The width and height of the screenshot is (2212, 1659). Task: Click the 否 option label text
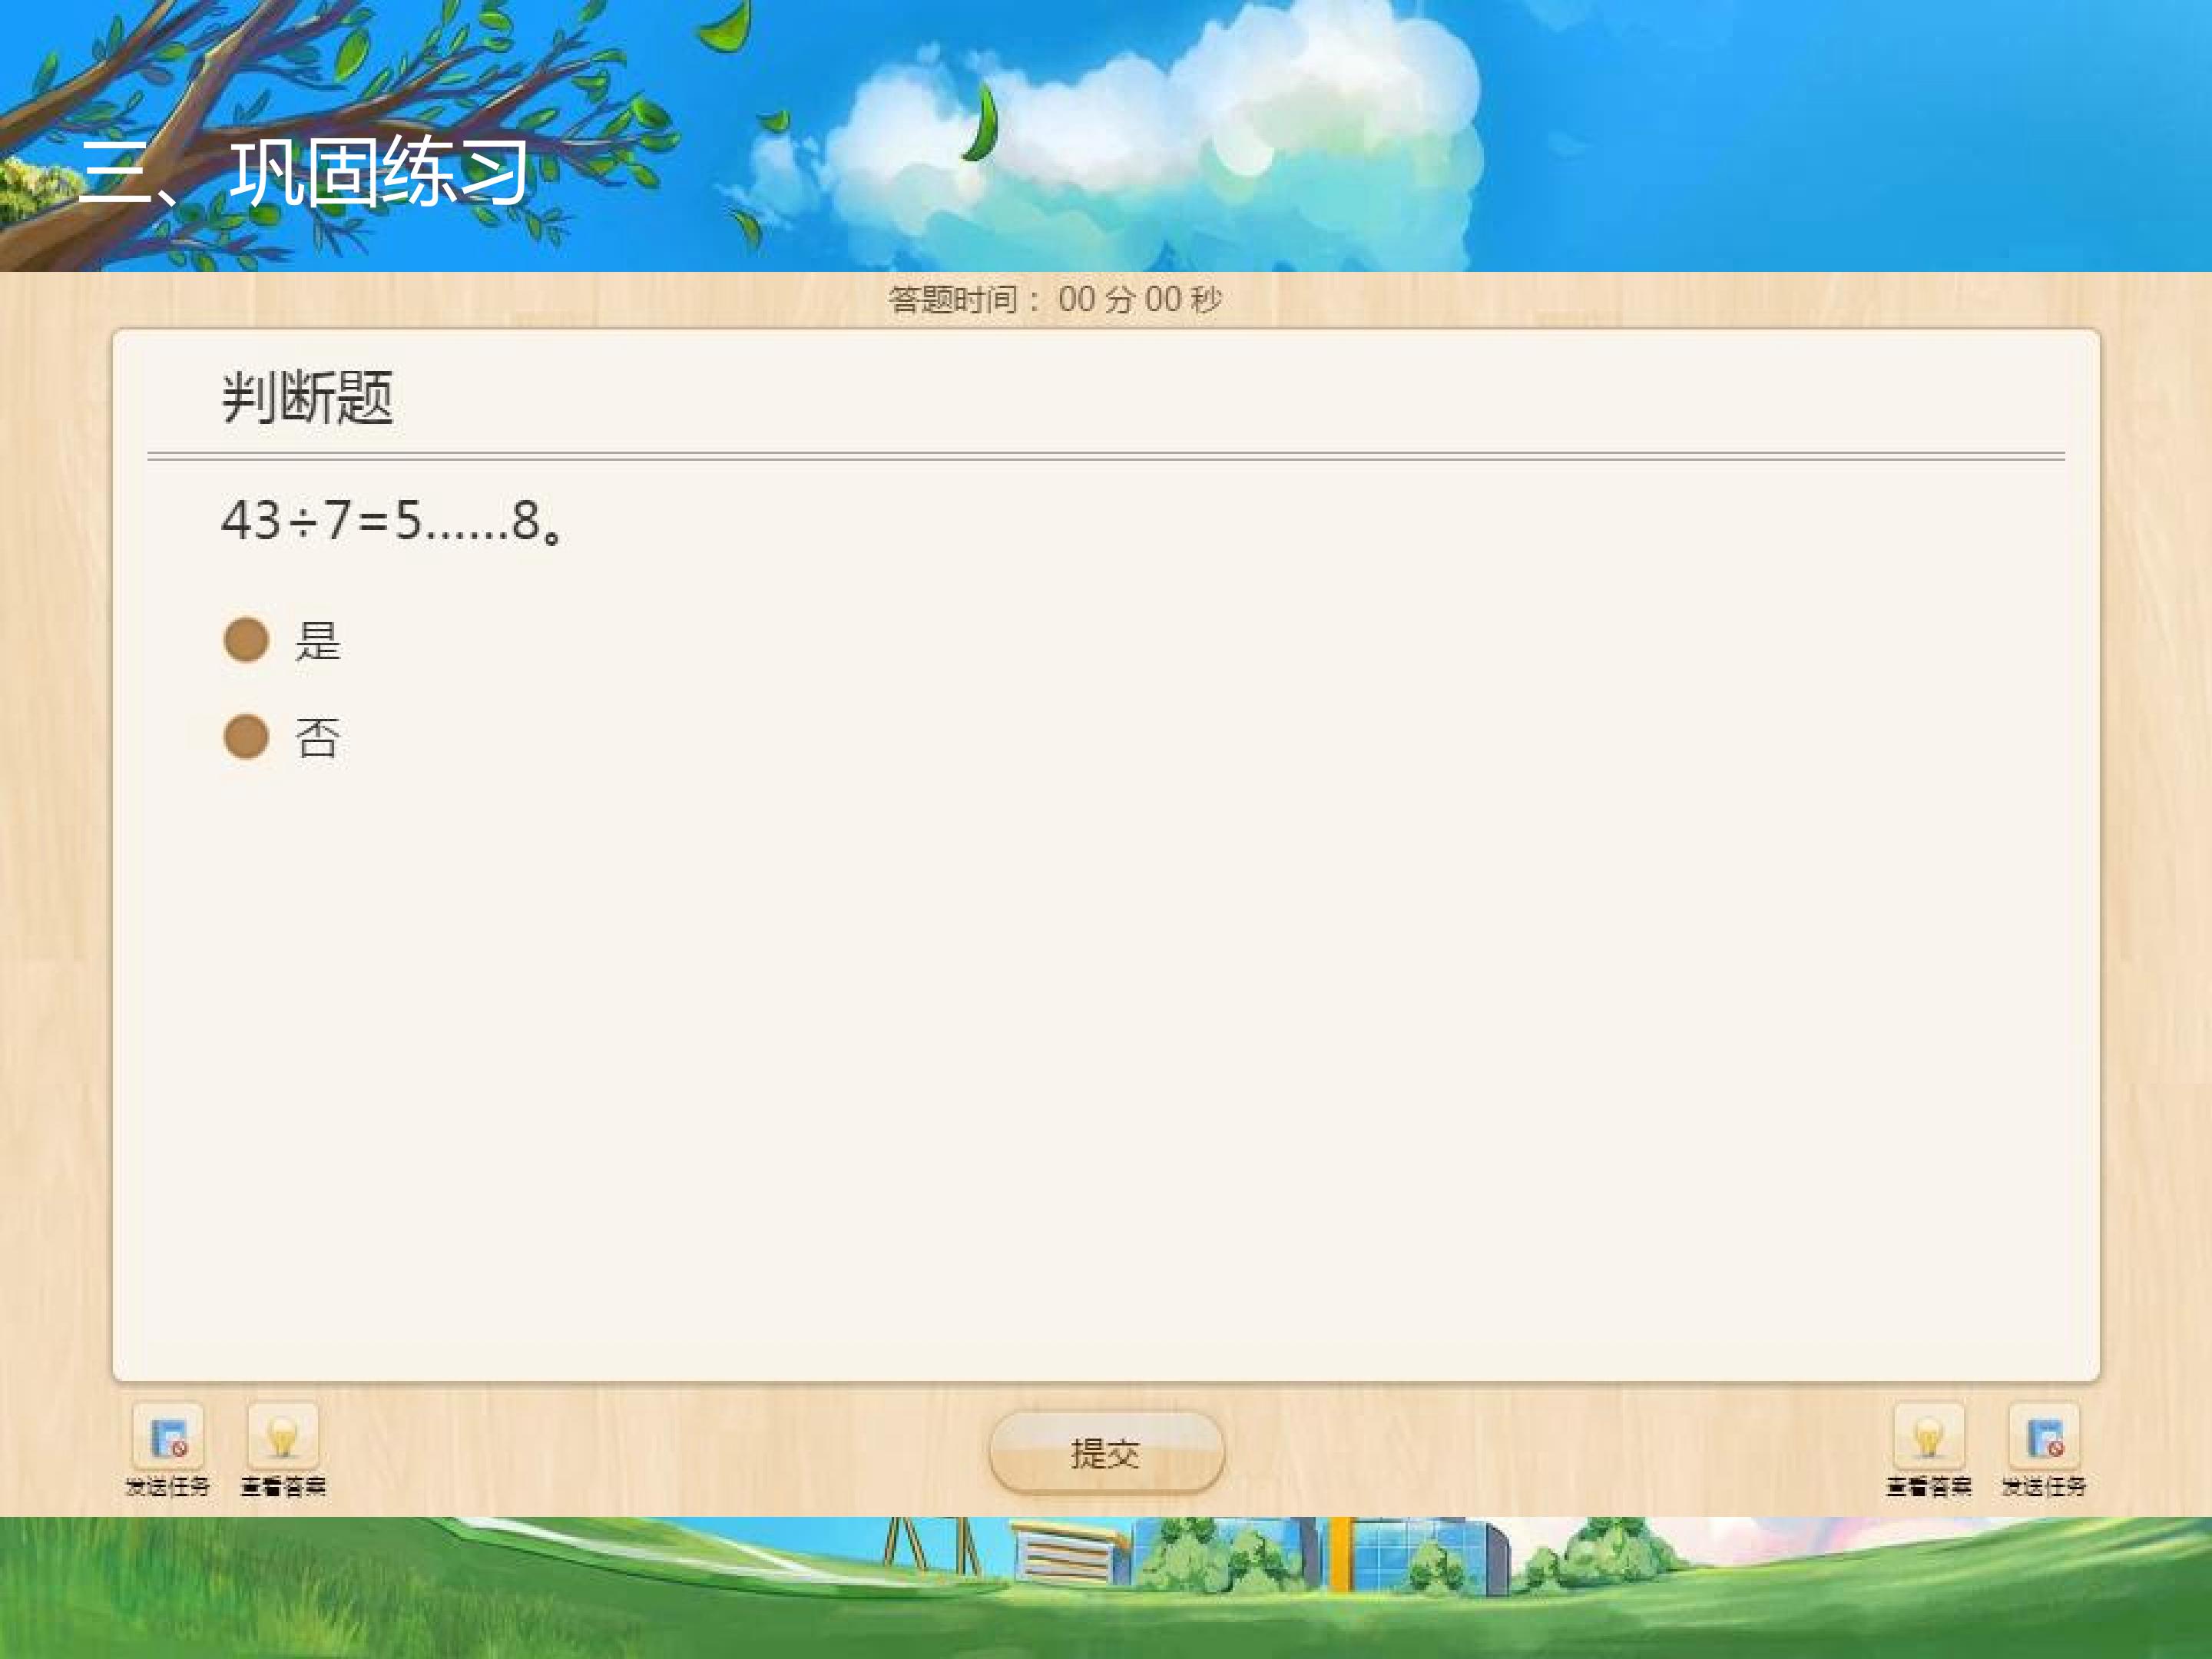pos(318,738)
